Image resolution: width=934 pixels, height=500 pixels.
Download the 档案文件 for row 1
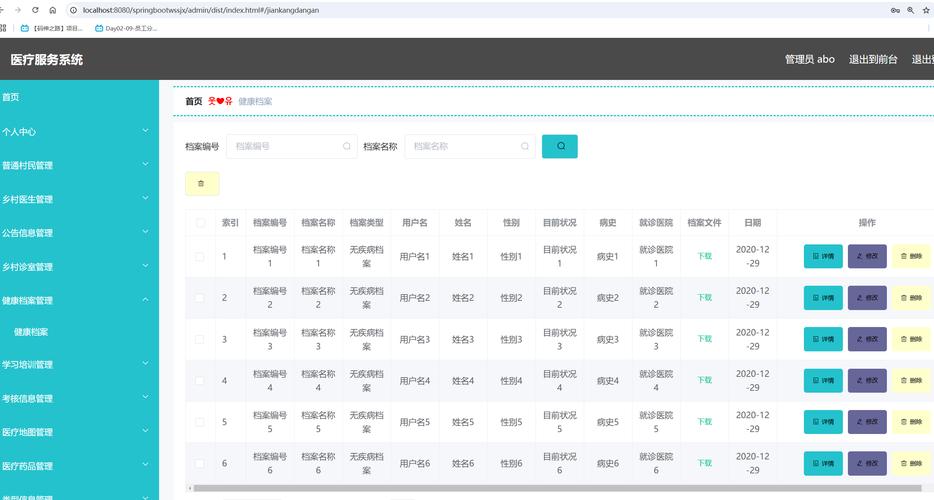(x=704, y=256)
